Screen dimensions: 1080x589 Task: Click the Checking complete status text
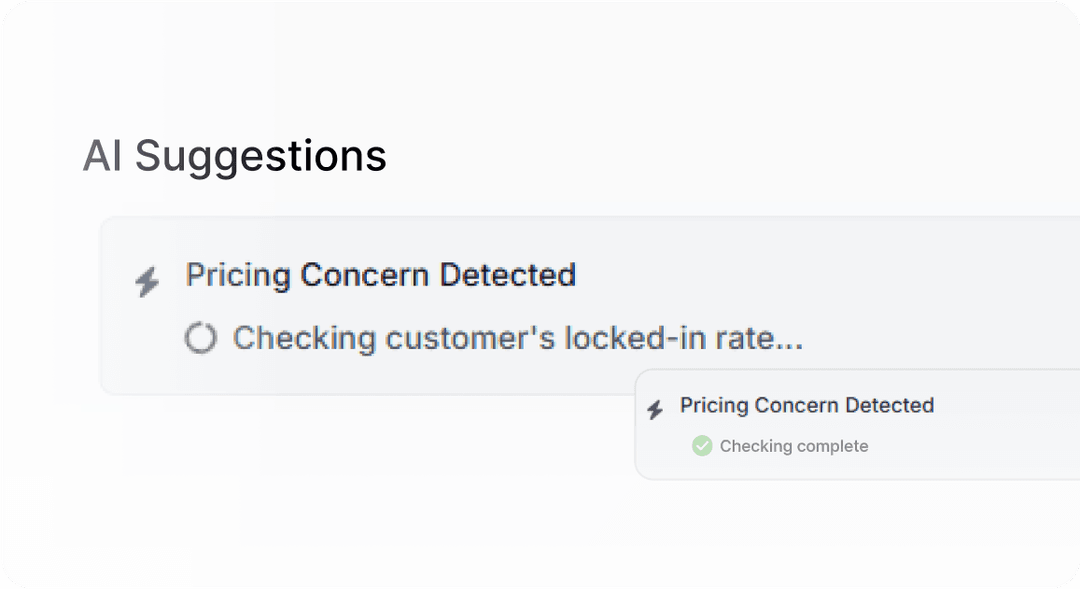794,446
